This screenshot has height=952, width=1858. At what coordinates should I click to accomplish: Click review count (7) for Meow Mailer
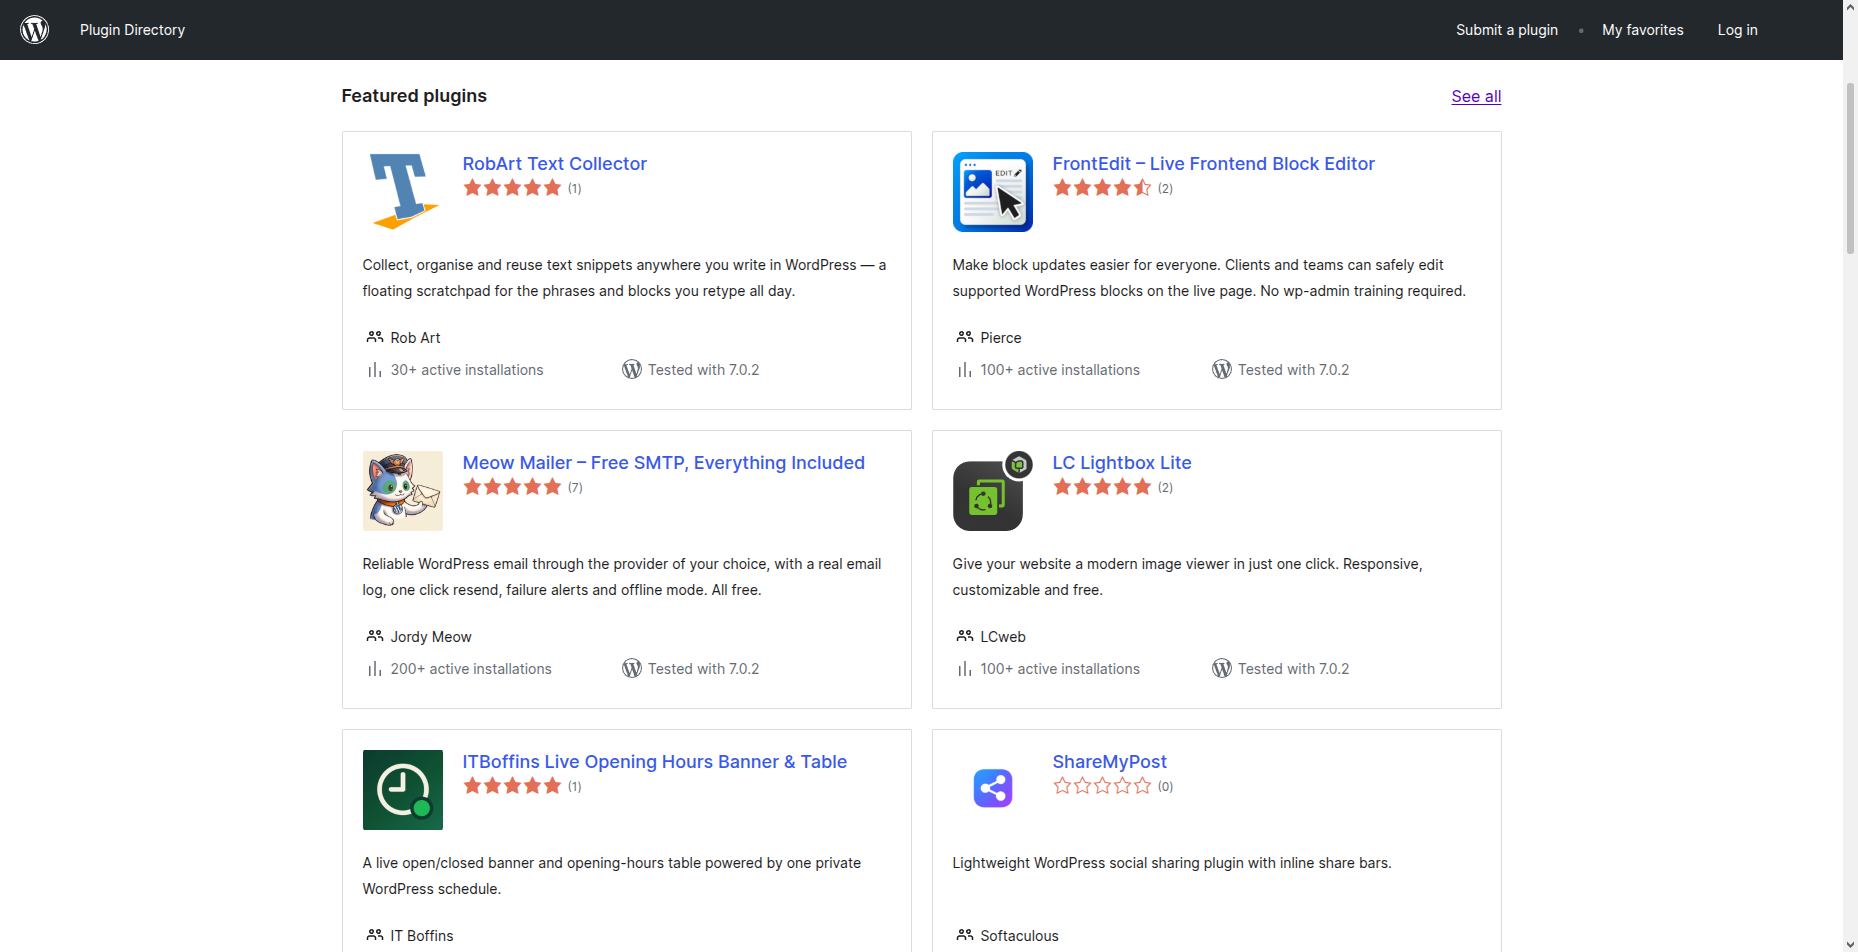coord(575,488)
